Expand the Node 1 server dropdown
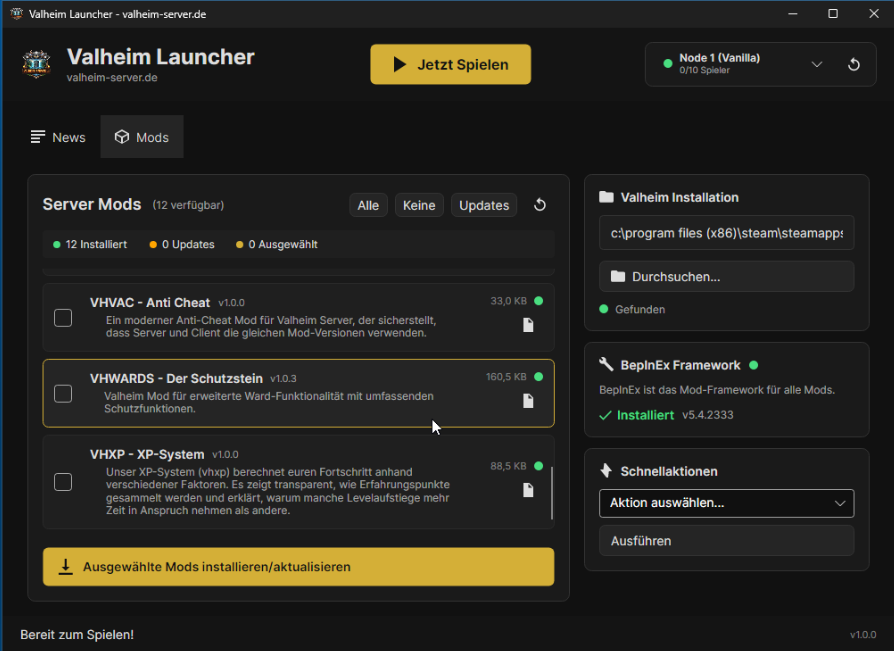The image size is (894, 651). 817,64
